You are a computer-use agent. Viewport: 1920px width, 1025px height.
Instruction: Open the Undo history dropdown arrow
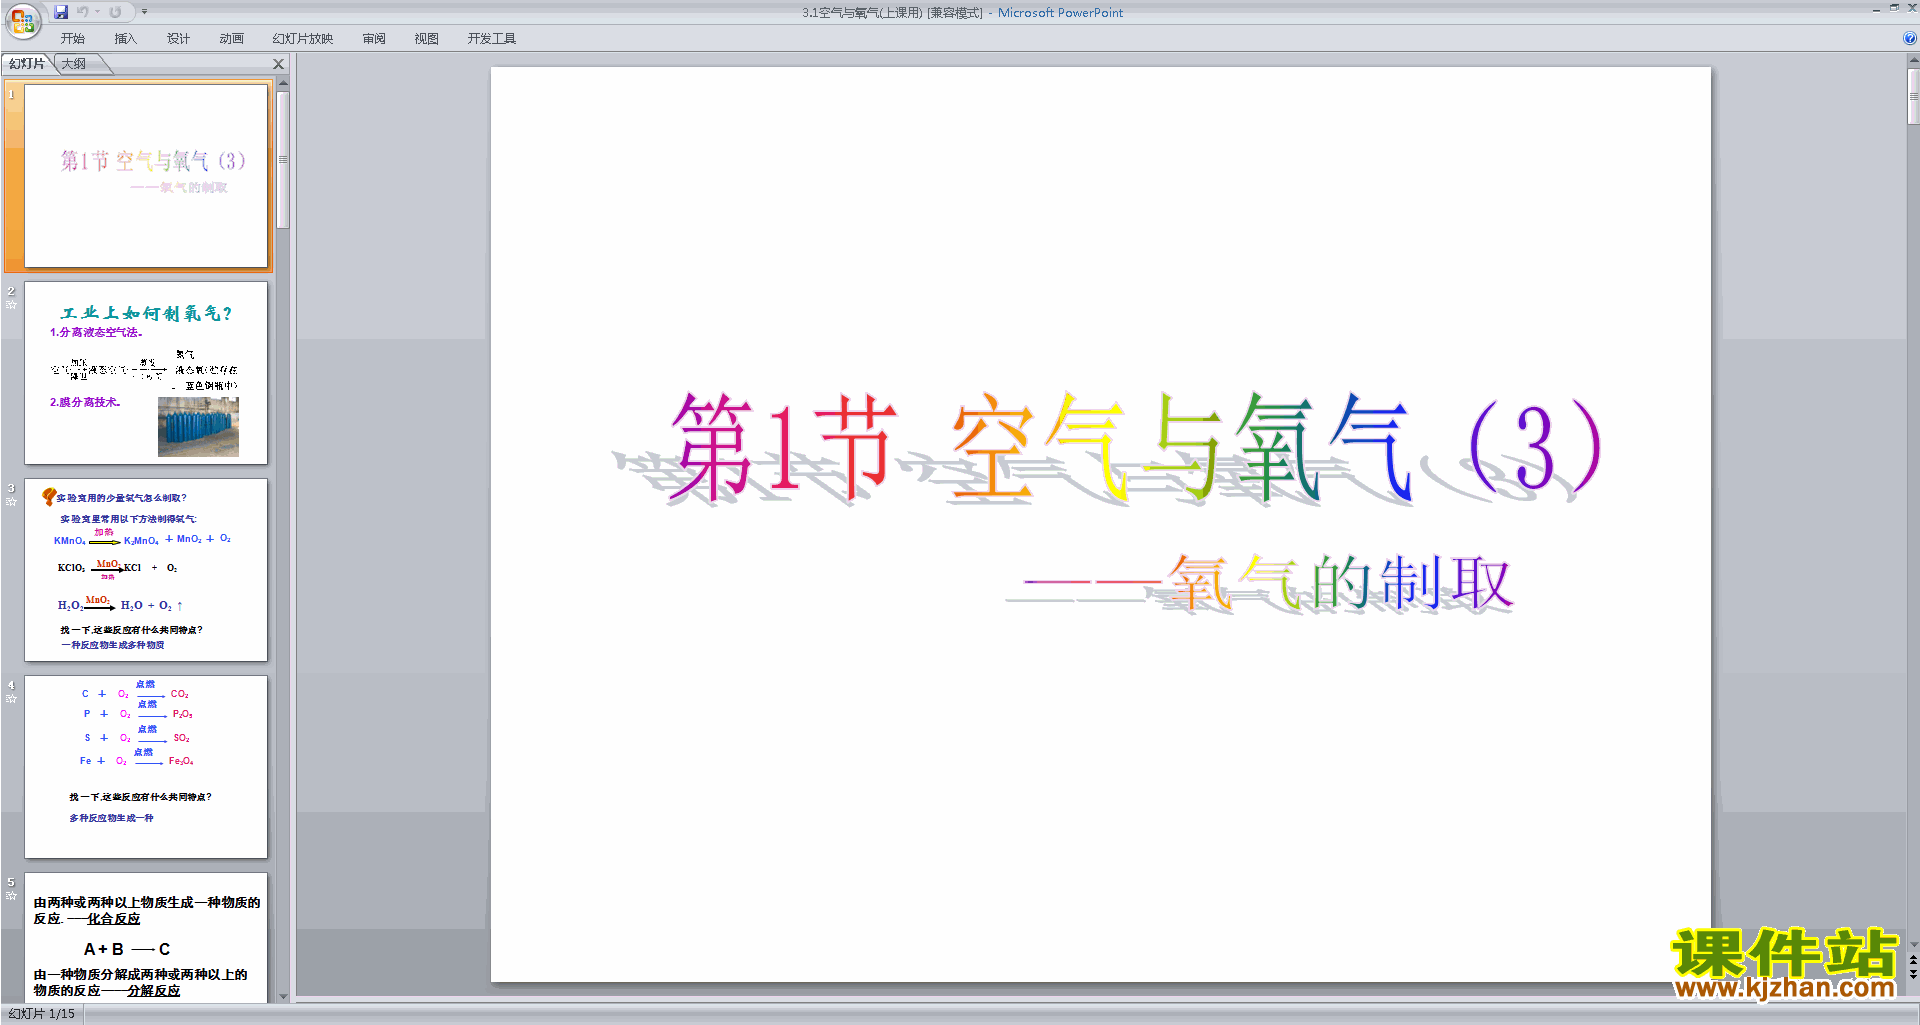[x=95, y=12]
